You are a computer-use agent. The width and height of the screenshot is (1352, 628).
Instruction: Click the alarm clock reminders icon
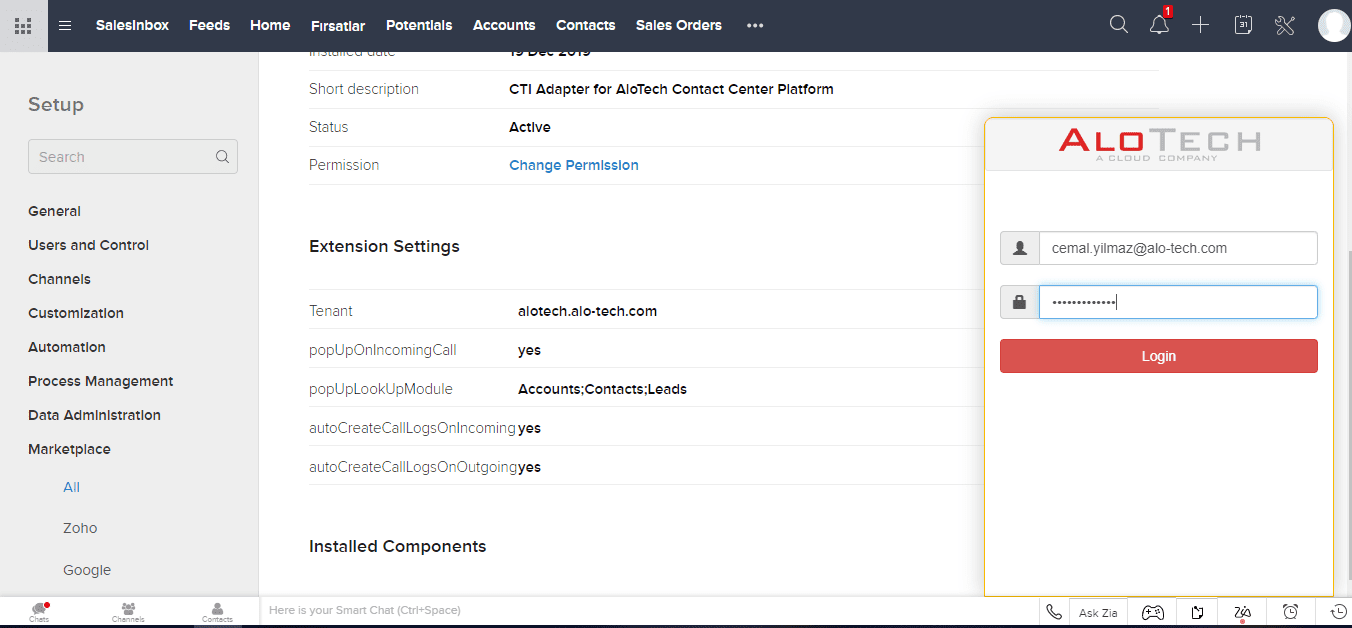[1291, 612]
